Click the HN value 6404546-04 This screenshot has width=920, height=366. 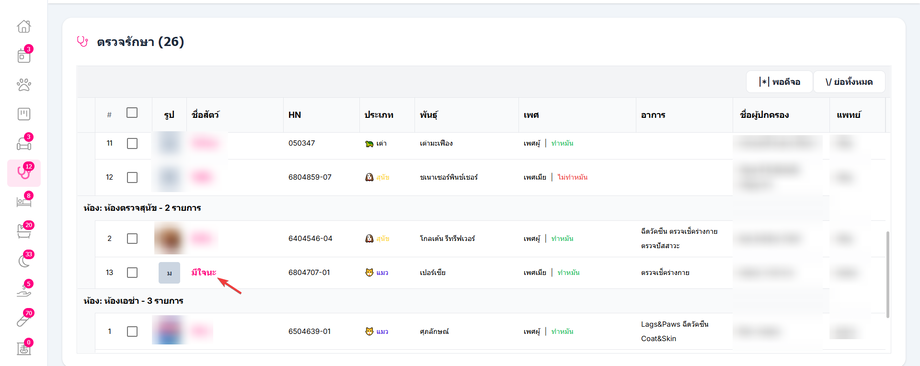click(x=310, y=239)
